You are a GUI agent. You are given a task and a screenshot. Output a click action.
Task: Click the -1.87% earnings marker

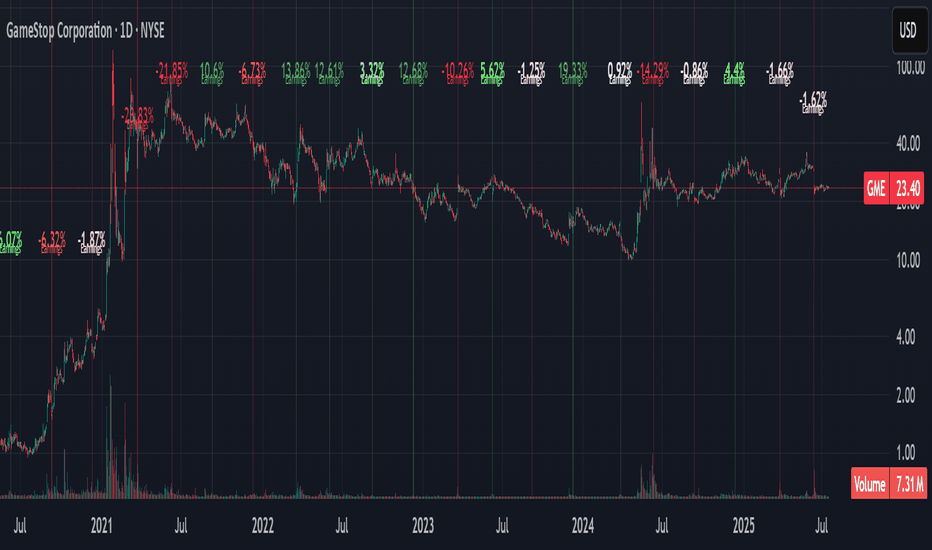tap(92, 243)
